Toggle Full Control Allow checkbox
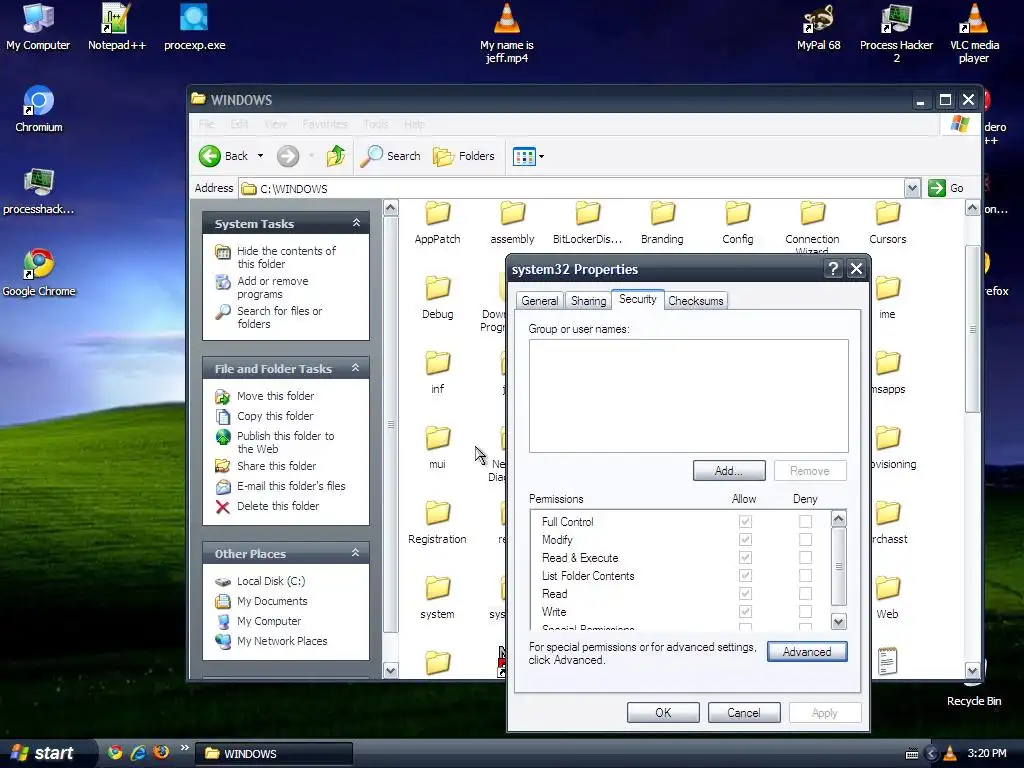This screenshot has height=768, width=1024. click(x=745, y=521)
